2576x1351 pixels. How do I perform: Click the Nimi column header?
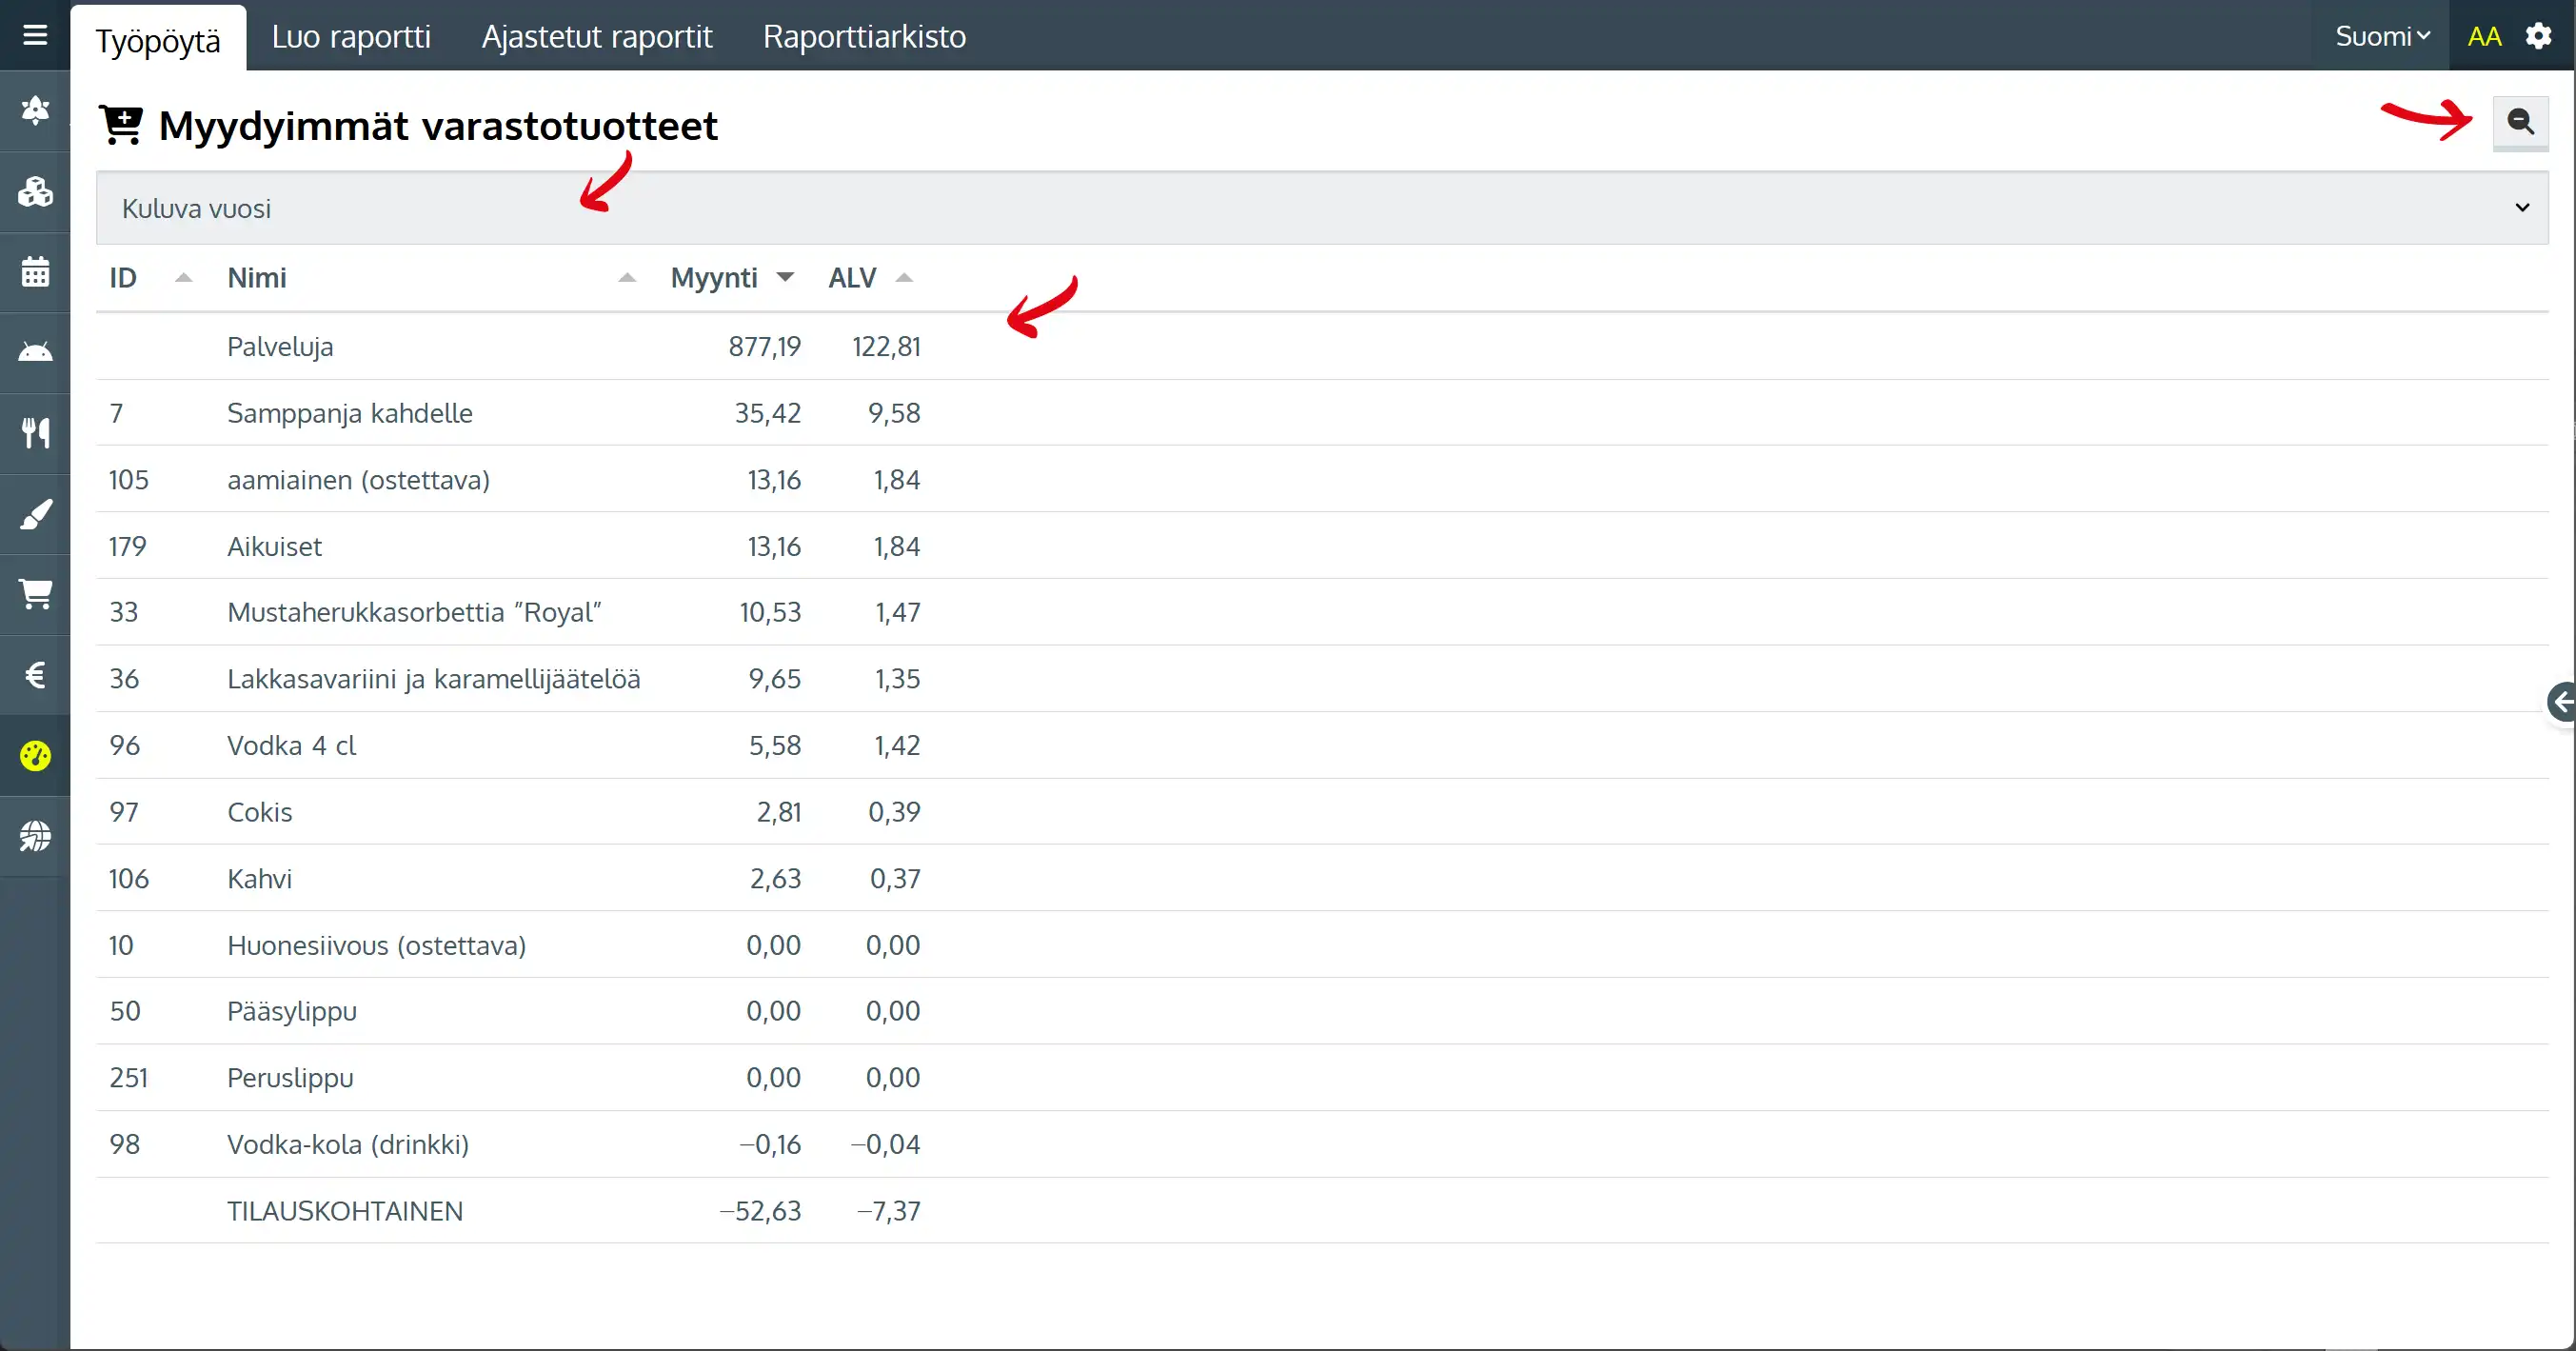click(x=257, y=278)
